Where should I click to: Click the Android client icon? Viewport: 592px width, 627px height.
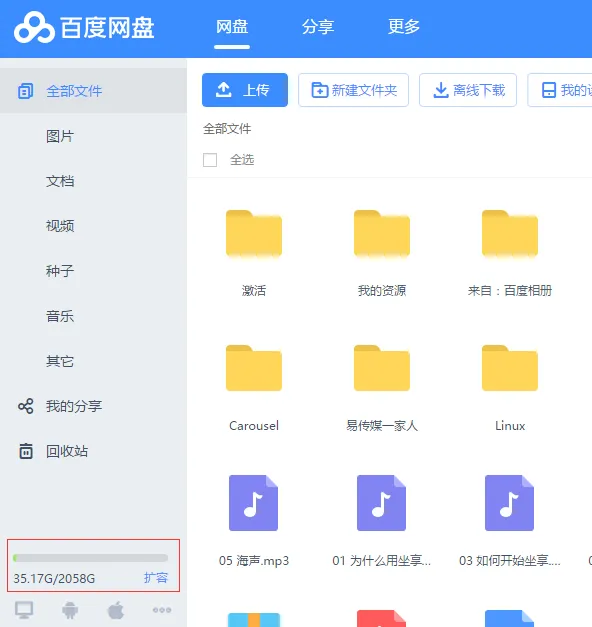tap(70, 610)
